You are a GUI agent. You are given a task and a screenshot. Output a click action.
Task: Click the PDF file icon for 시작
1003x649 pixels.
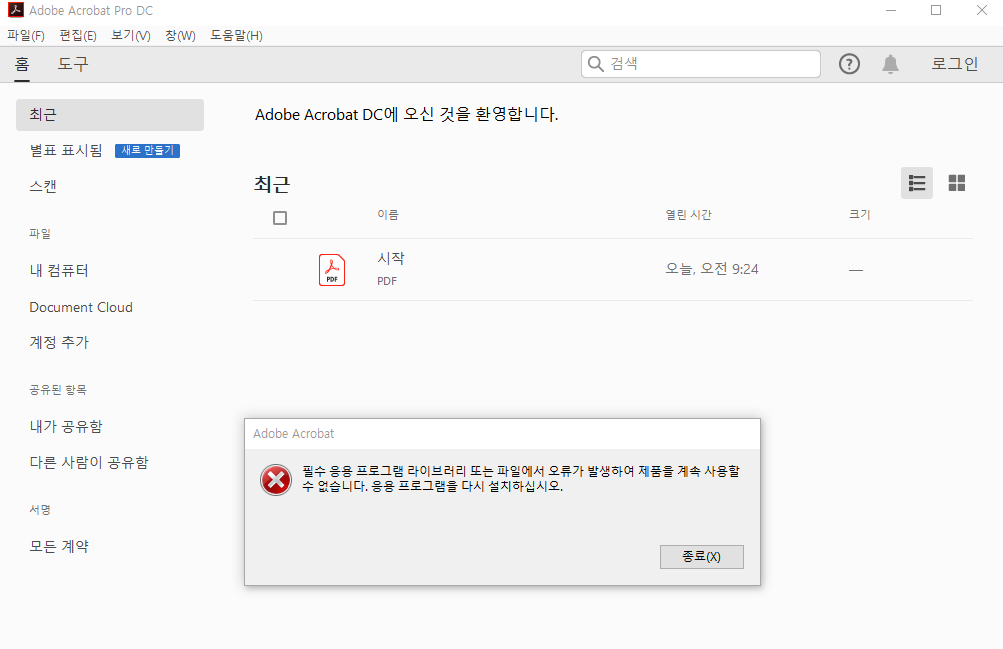tap(332, 270)
